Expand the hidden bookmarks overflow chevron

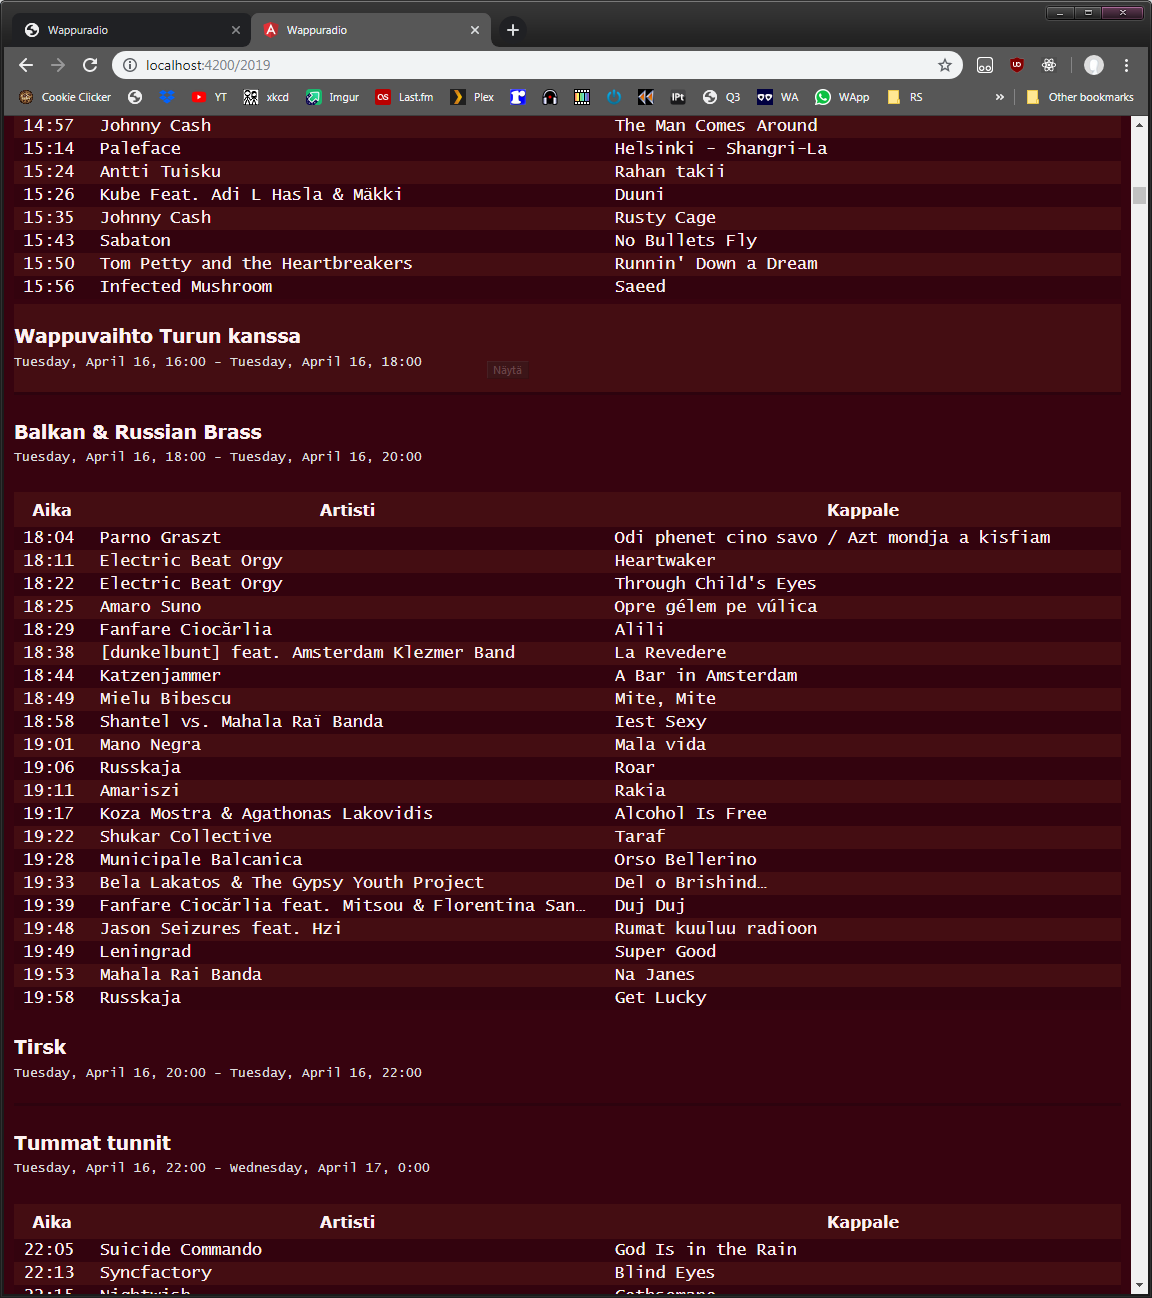coord(999,97)
